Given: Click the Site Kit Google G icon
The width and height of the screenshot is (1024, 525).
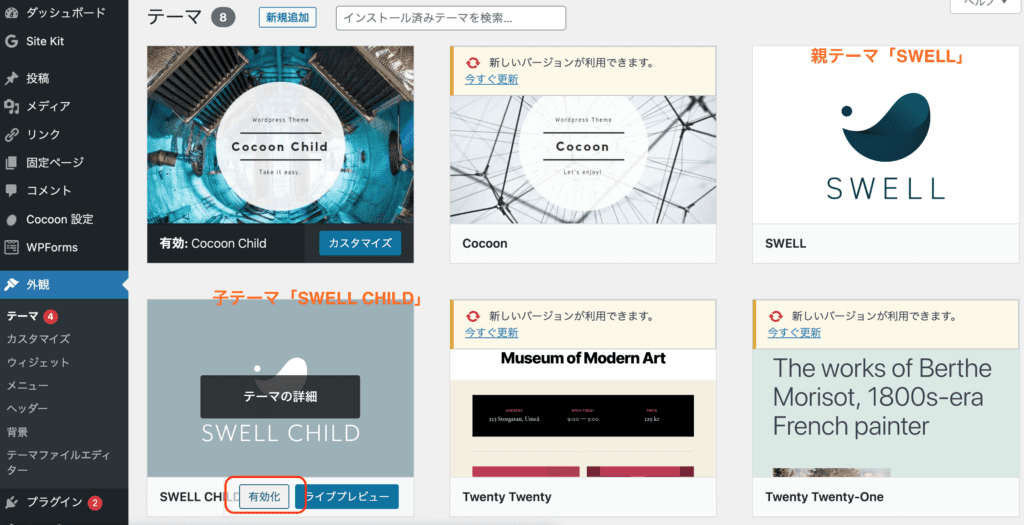Looking at the screenshot, I should [11, 41].
